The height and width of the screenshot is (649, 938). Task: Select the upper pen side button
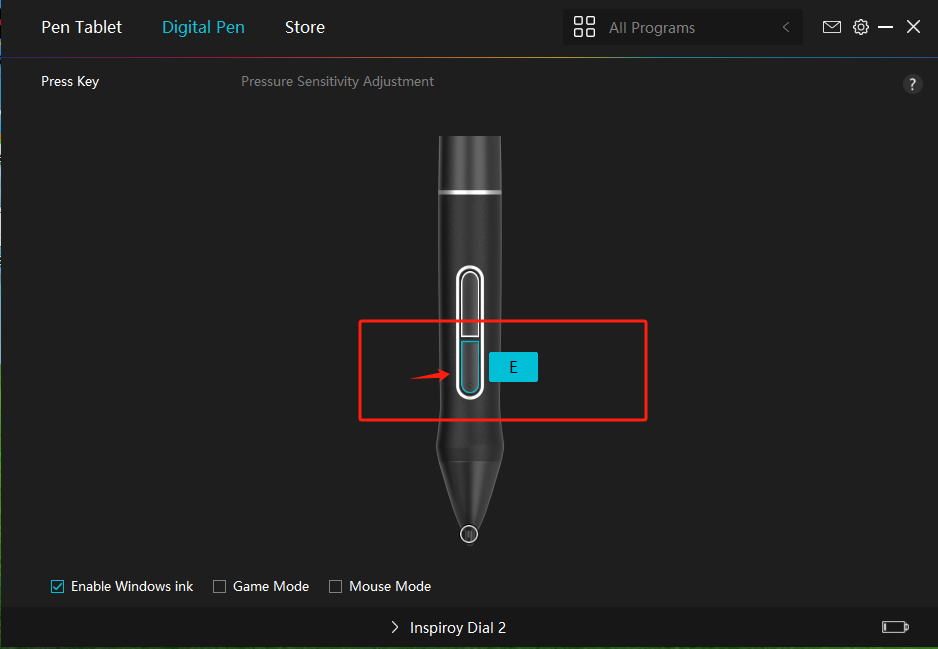[470, 303]
